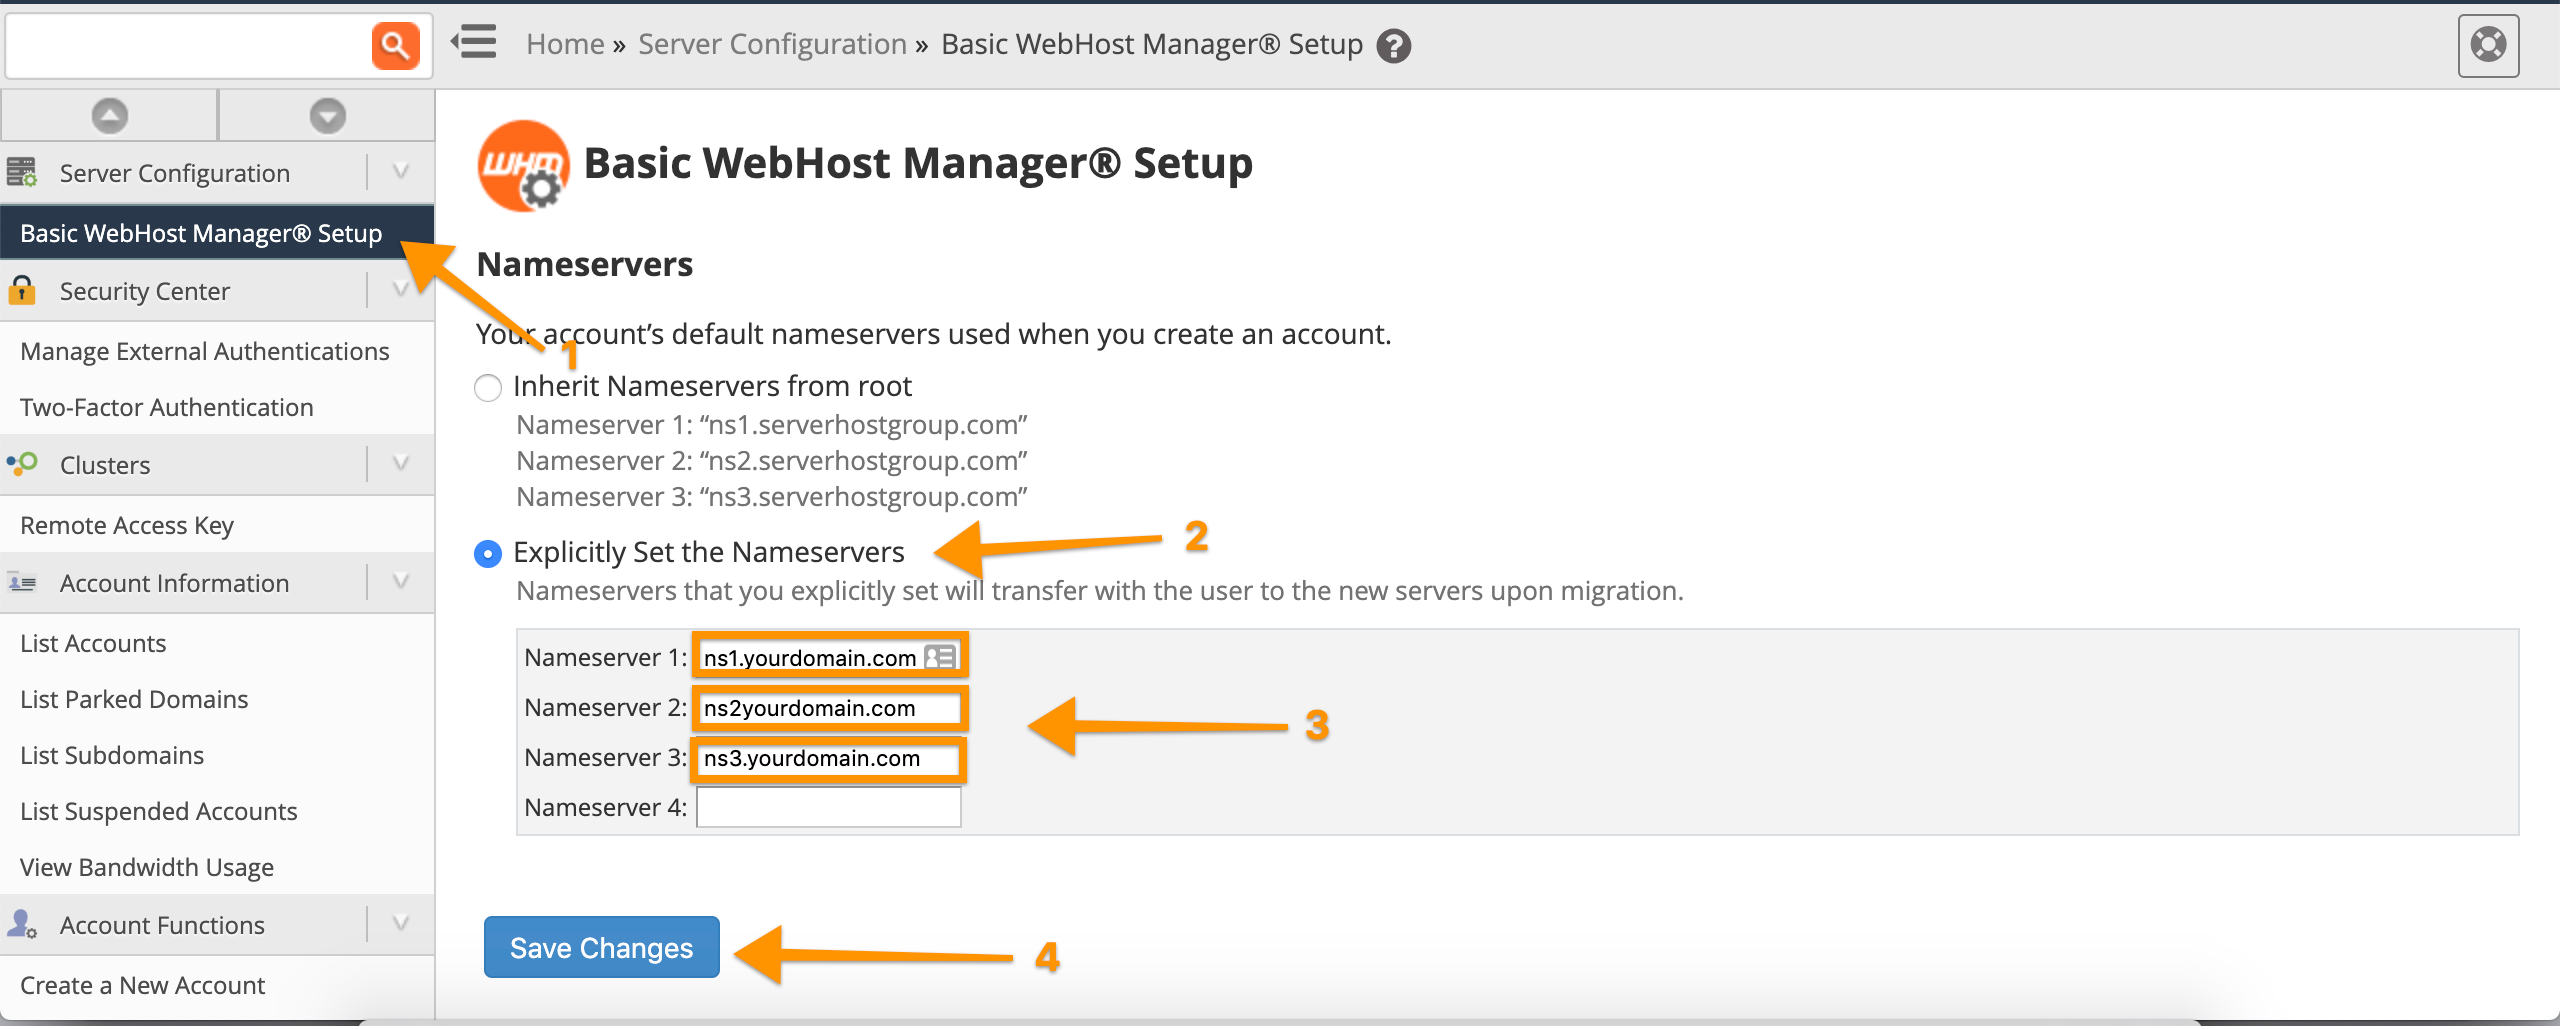Collapse sidebar using the menu toggle icon
This screenshot has height=1029, width=2560.
474,43
